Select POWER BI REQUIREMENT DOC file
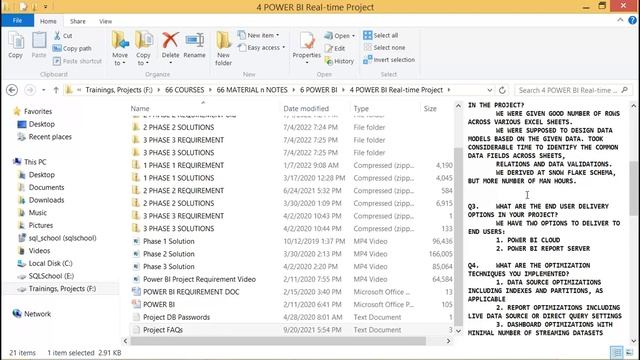 point(191,292)
